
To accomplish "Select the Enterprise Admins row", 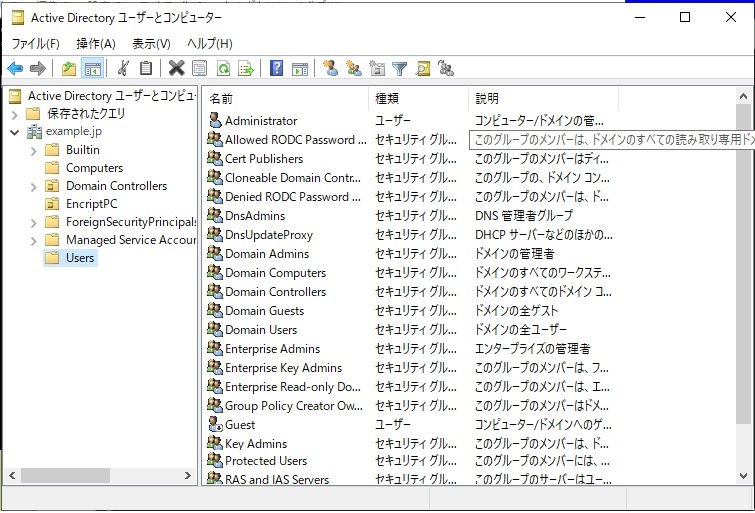I will coord(410,349).
